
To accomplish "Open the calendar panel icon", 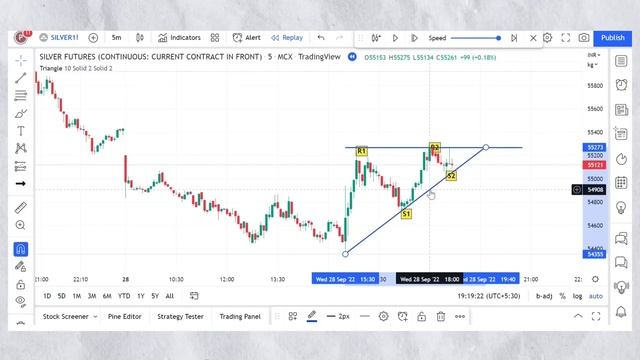I will (x=621, y=182).
